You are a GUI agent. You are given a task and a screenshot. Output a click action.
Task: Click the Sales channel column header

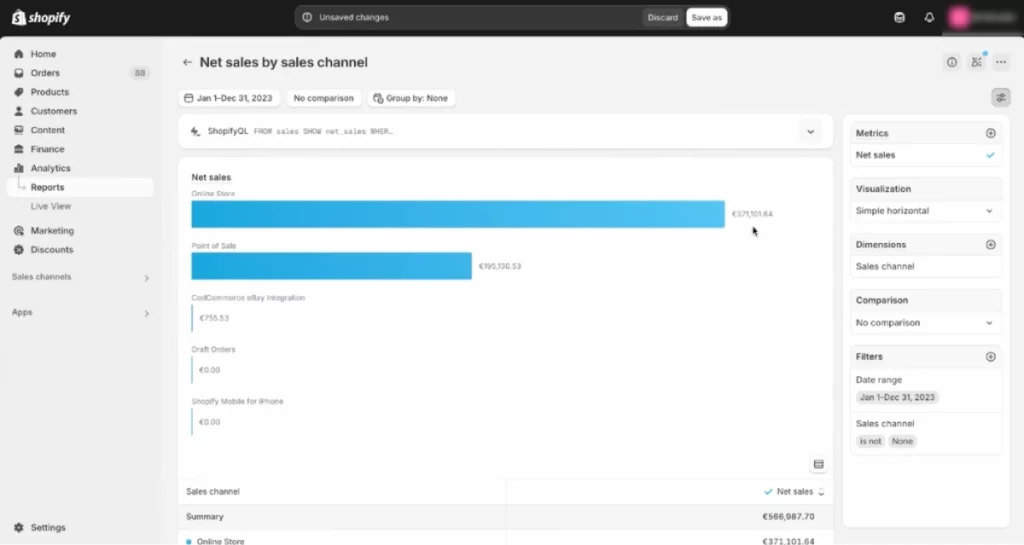[x=213, y=491]
